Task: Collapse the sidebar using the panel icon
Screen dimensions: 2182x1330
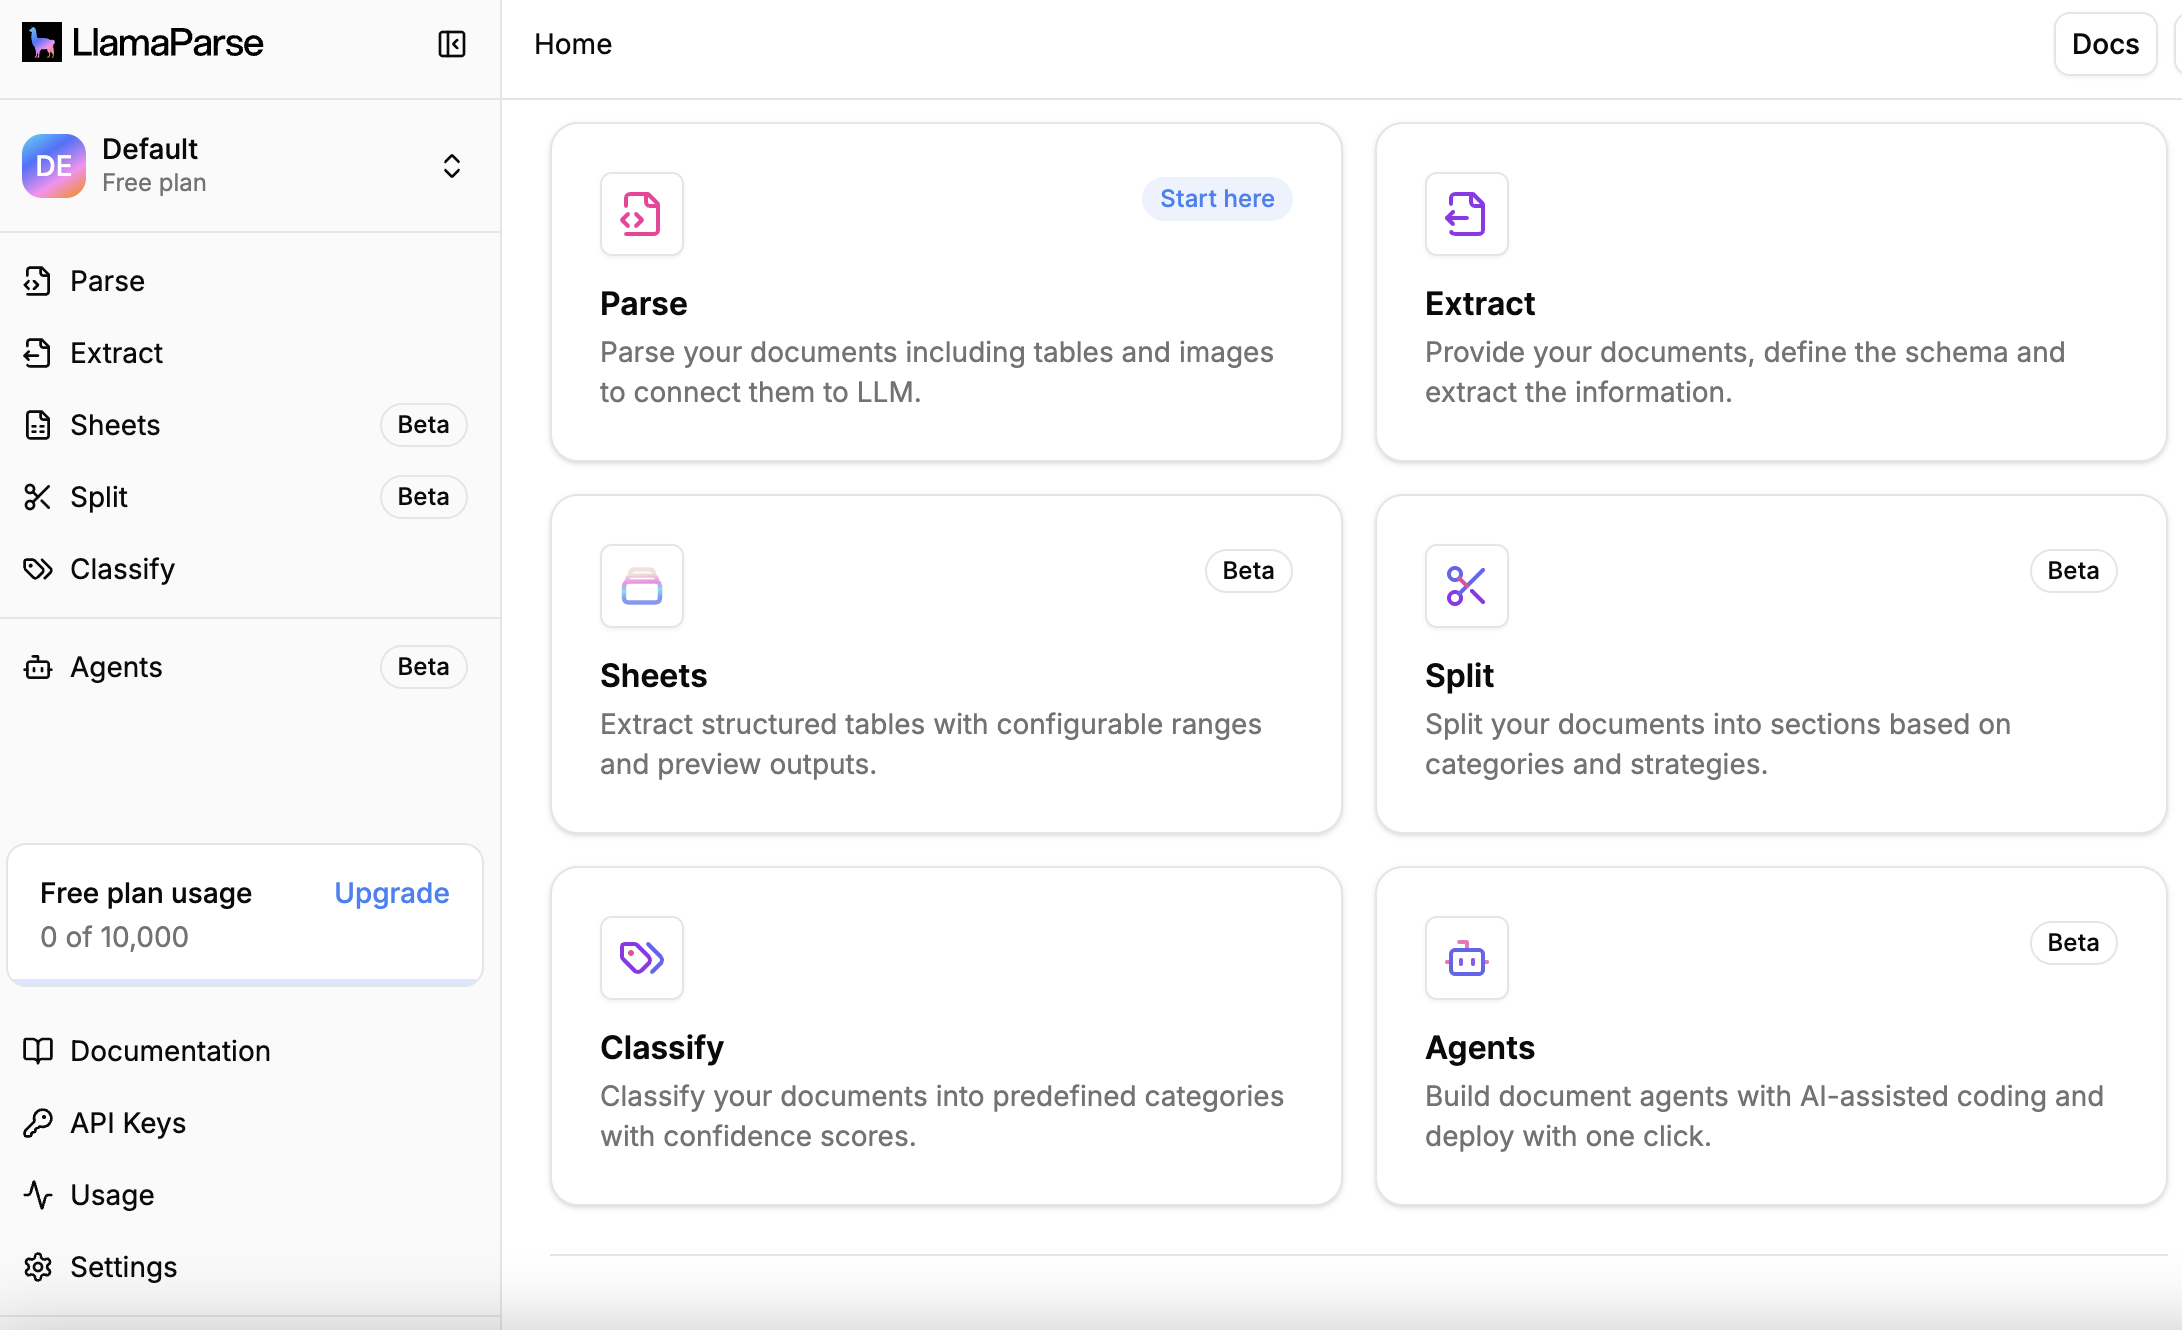Action: (x=452, y=44)
